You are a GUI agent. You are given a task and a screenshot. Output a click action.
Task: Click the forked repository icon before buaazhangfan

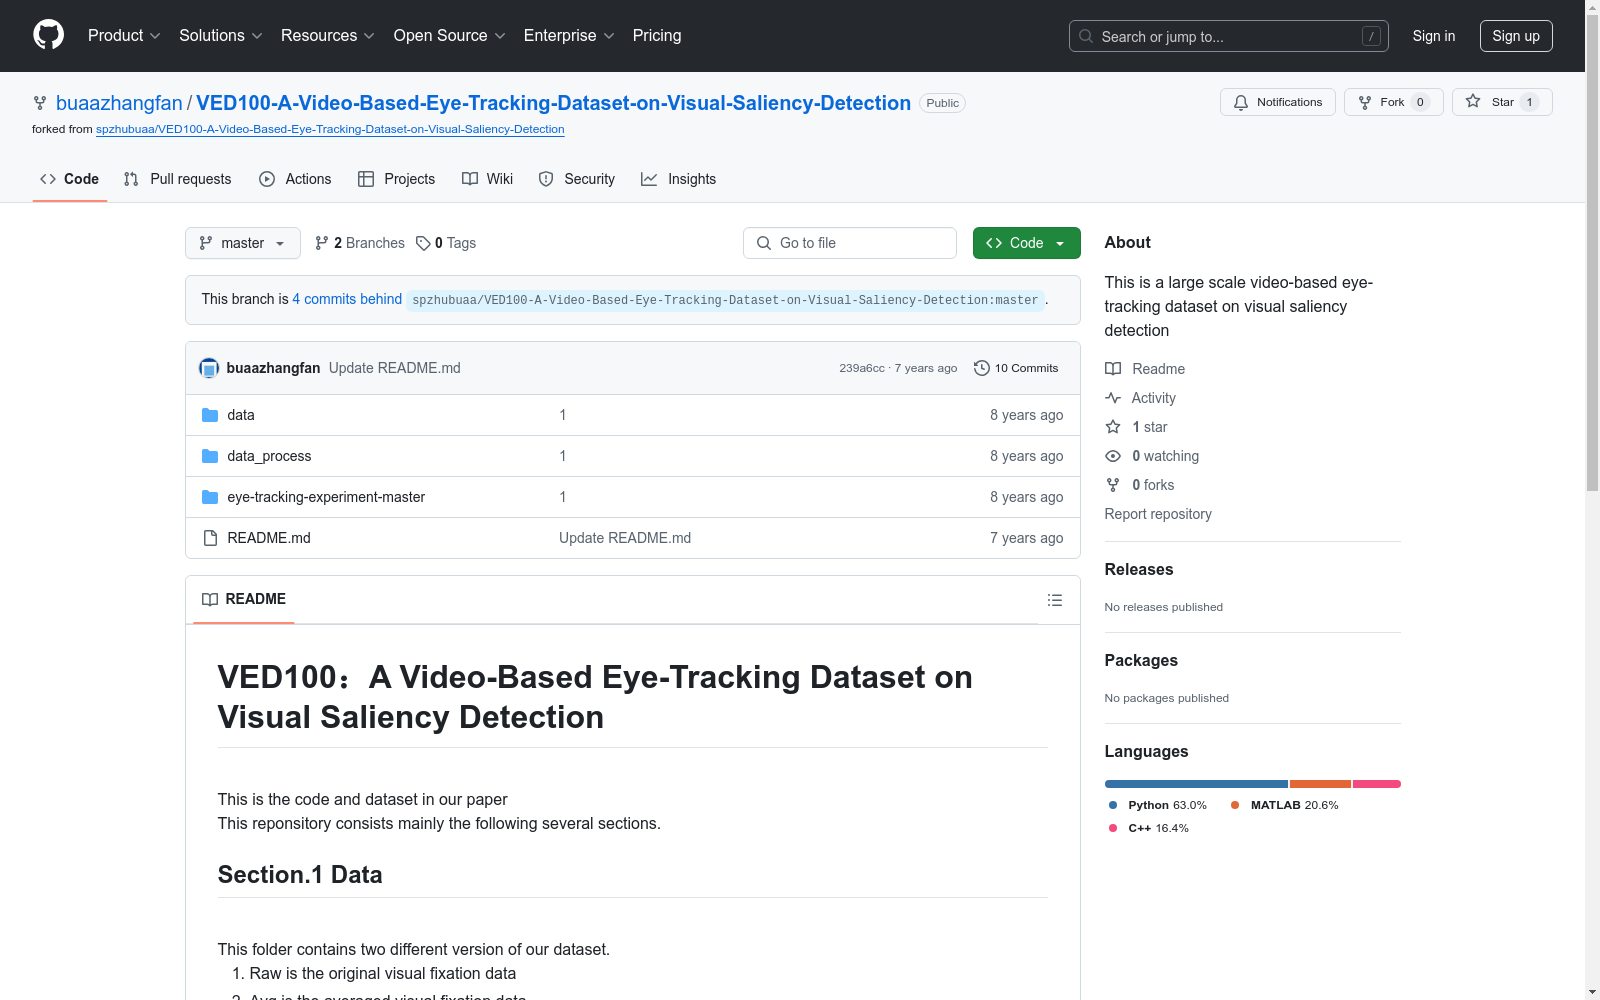coord(40,103)
